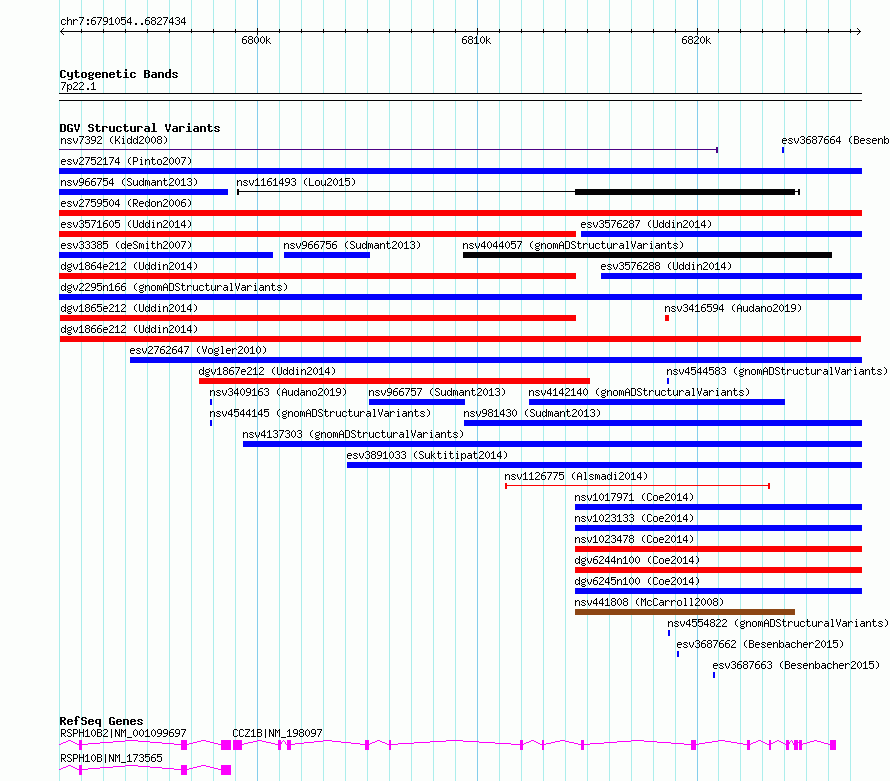Open the esv3576288 (Uddin2014) label
890x781 pixels.
pos(666,266)
